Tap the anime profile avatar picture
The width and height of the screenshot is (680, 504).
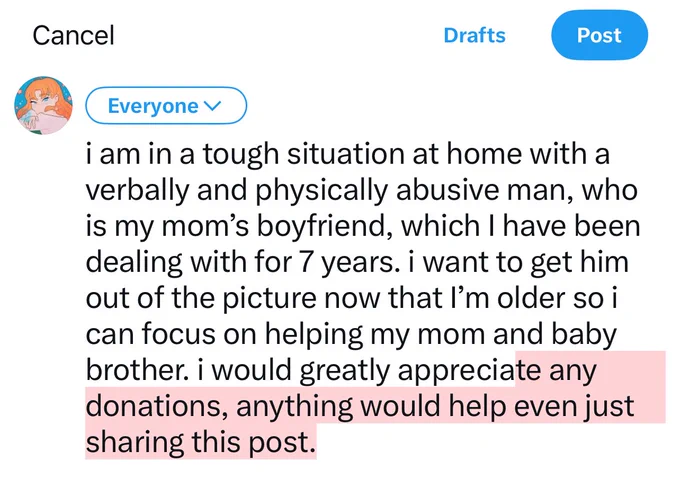pos(43,105)
